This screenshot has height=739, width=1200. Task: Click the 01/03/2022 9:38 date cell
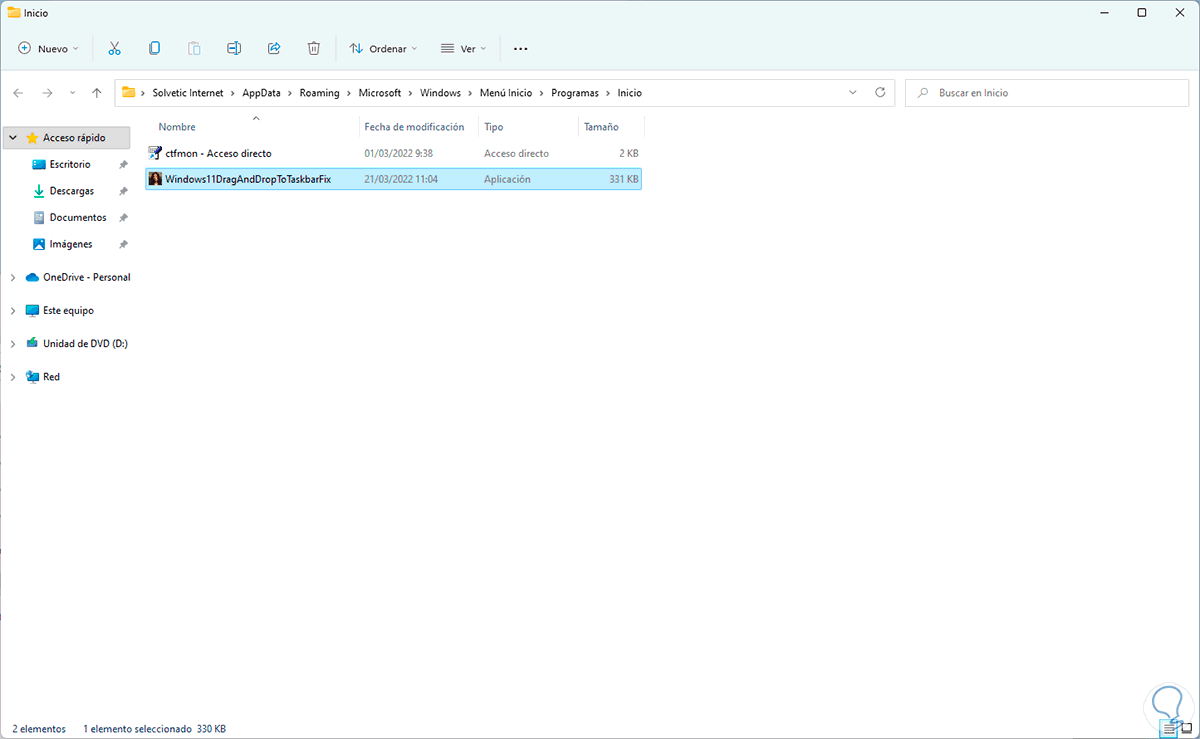[397, 153]
